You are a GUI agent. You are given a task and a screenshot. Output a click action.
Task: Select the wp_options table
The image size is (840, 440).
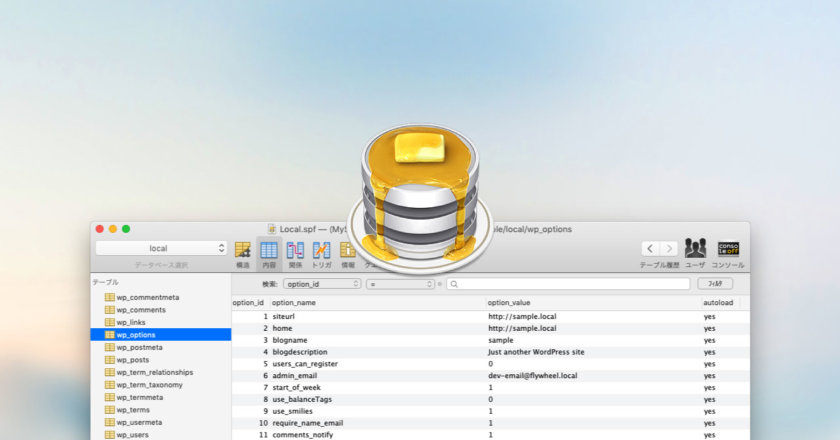click(x=161, y=334)
